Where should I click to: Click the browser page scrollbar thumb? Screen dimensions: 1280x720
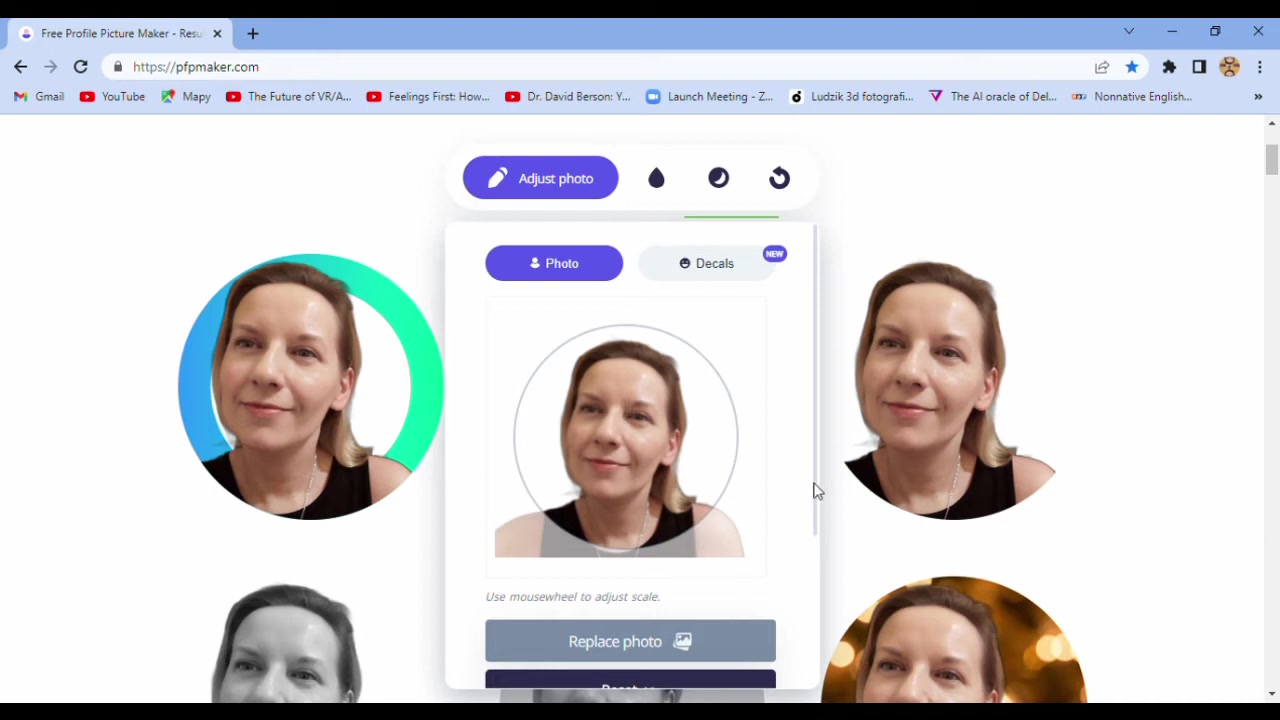click(x=1271, y=160)
